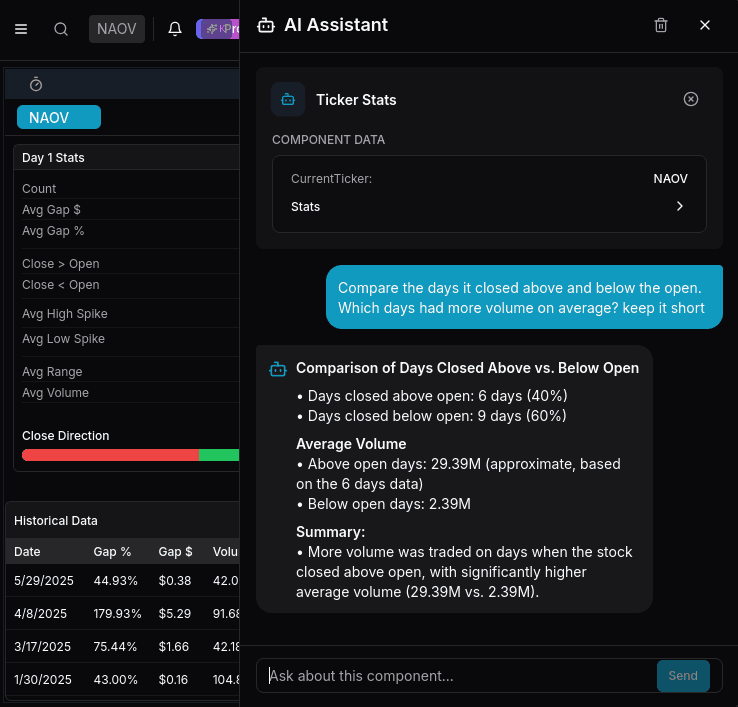Click the AI Assistant robot icon
The image size is (738, 707).
tap(266, 25)
